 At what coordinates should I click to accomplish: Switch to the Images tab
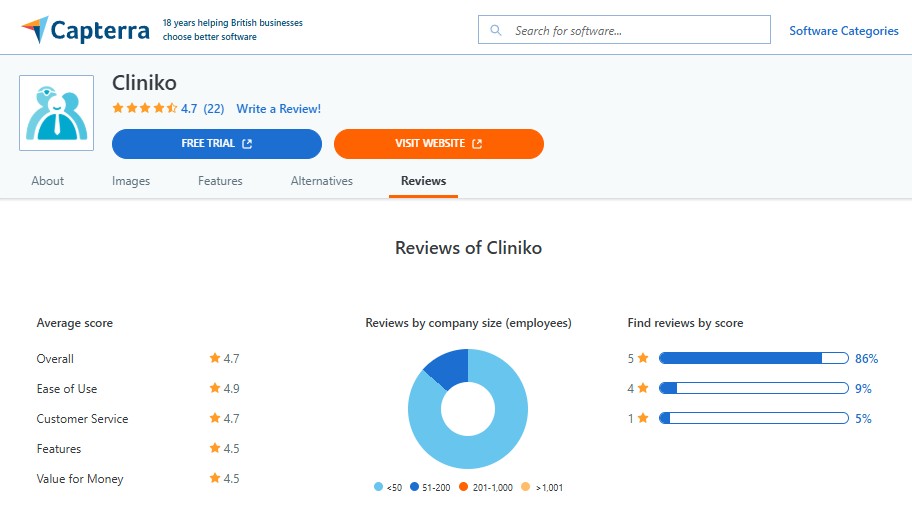[x=131, y=181]
